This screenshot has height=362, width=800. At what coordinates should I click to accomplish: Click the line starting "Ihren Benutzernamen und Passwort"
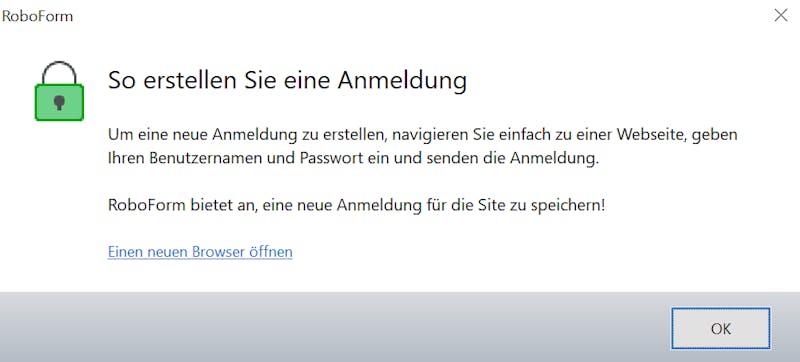point(353,159)
